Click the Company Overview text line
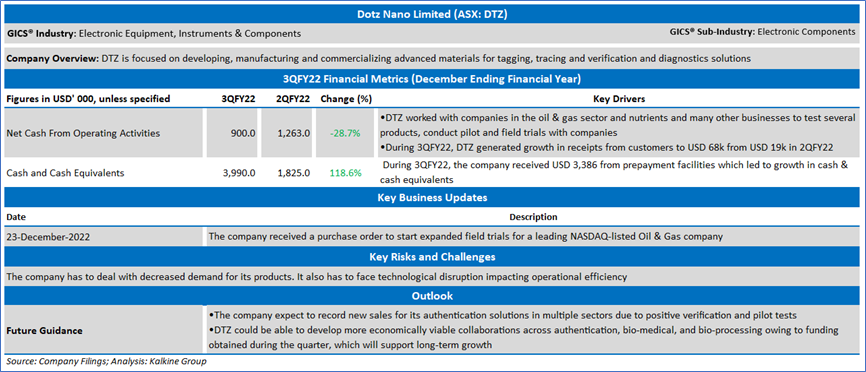Screen dimensions: 866x372 378,58
